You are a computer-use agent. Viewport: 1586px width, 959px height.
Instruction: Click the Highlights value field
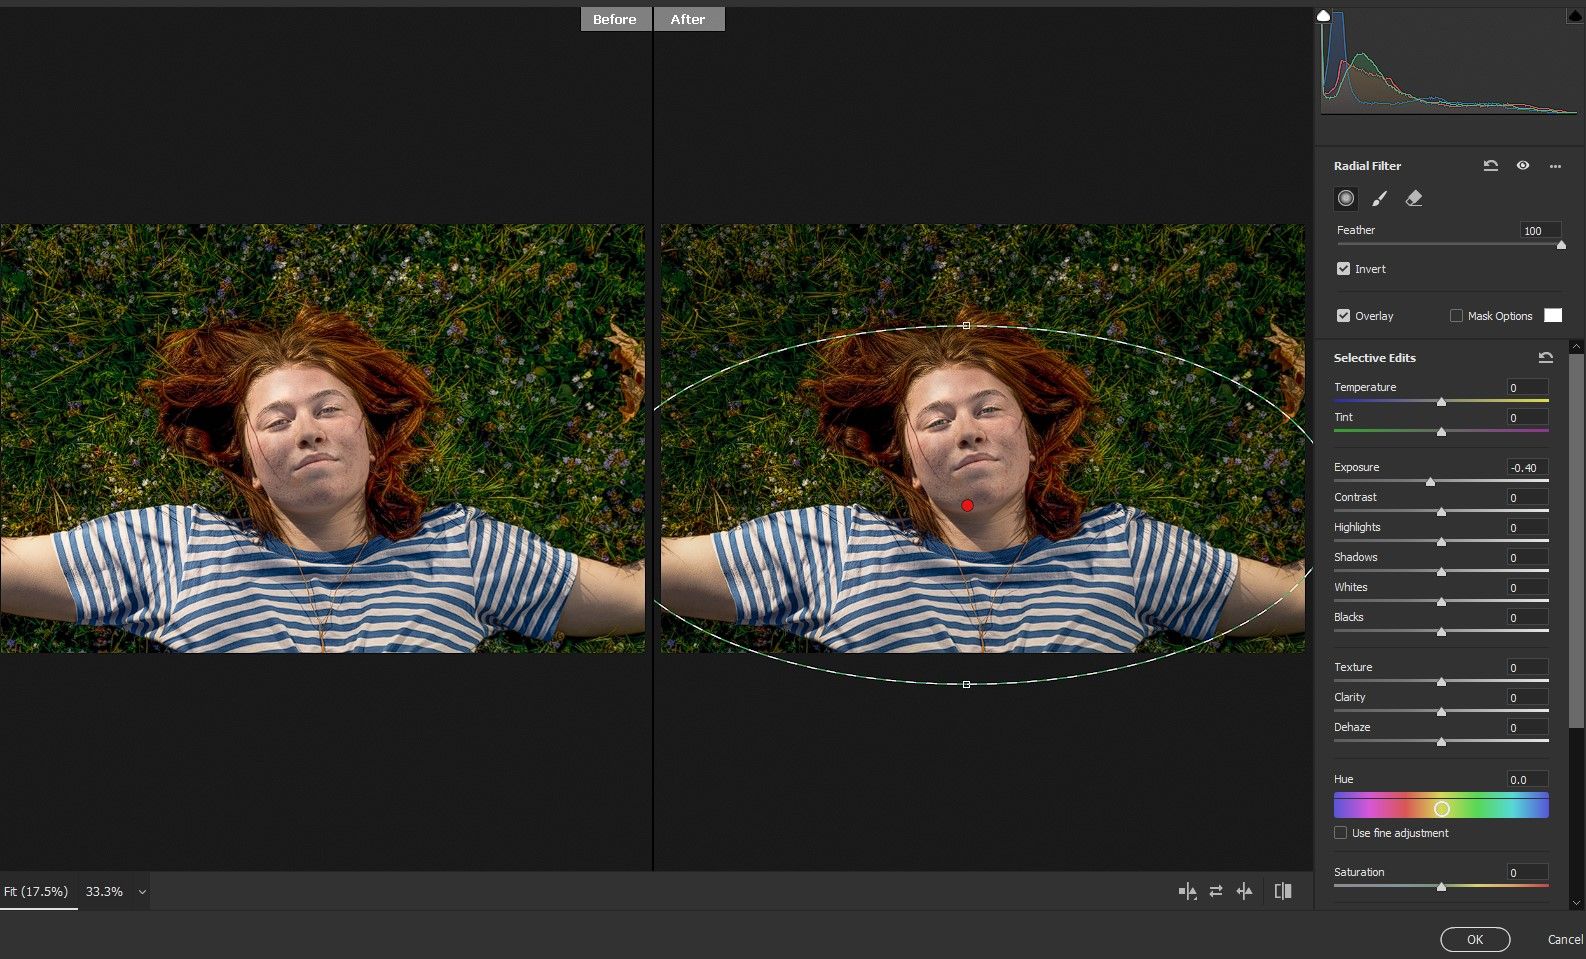pyautogui.click(x=1528, y=527)
